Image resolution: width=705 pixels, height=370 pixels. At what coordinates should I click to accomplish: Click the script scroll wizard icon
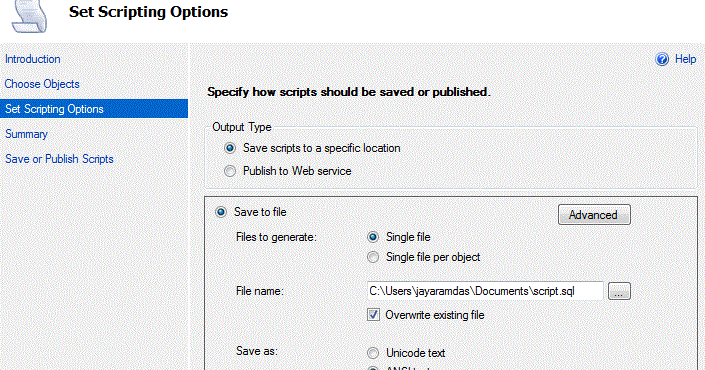coord(29,16)
